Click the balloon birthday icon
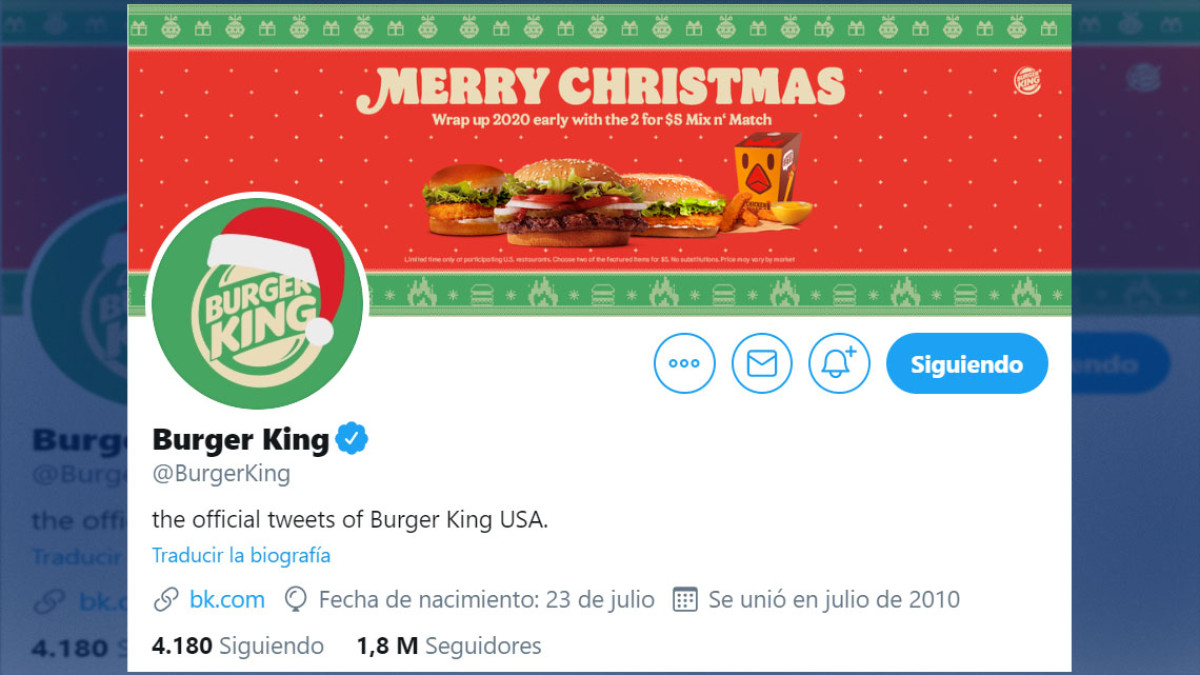 tap(295, 598)
